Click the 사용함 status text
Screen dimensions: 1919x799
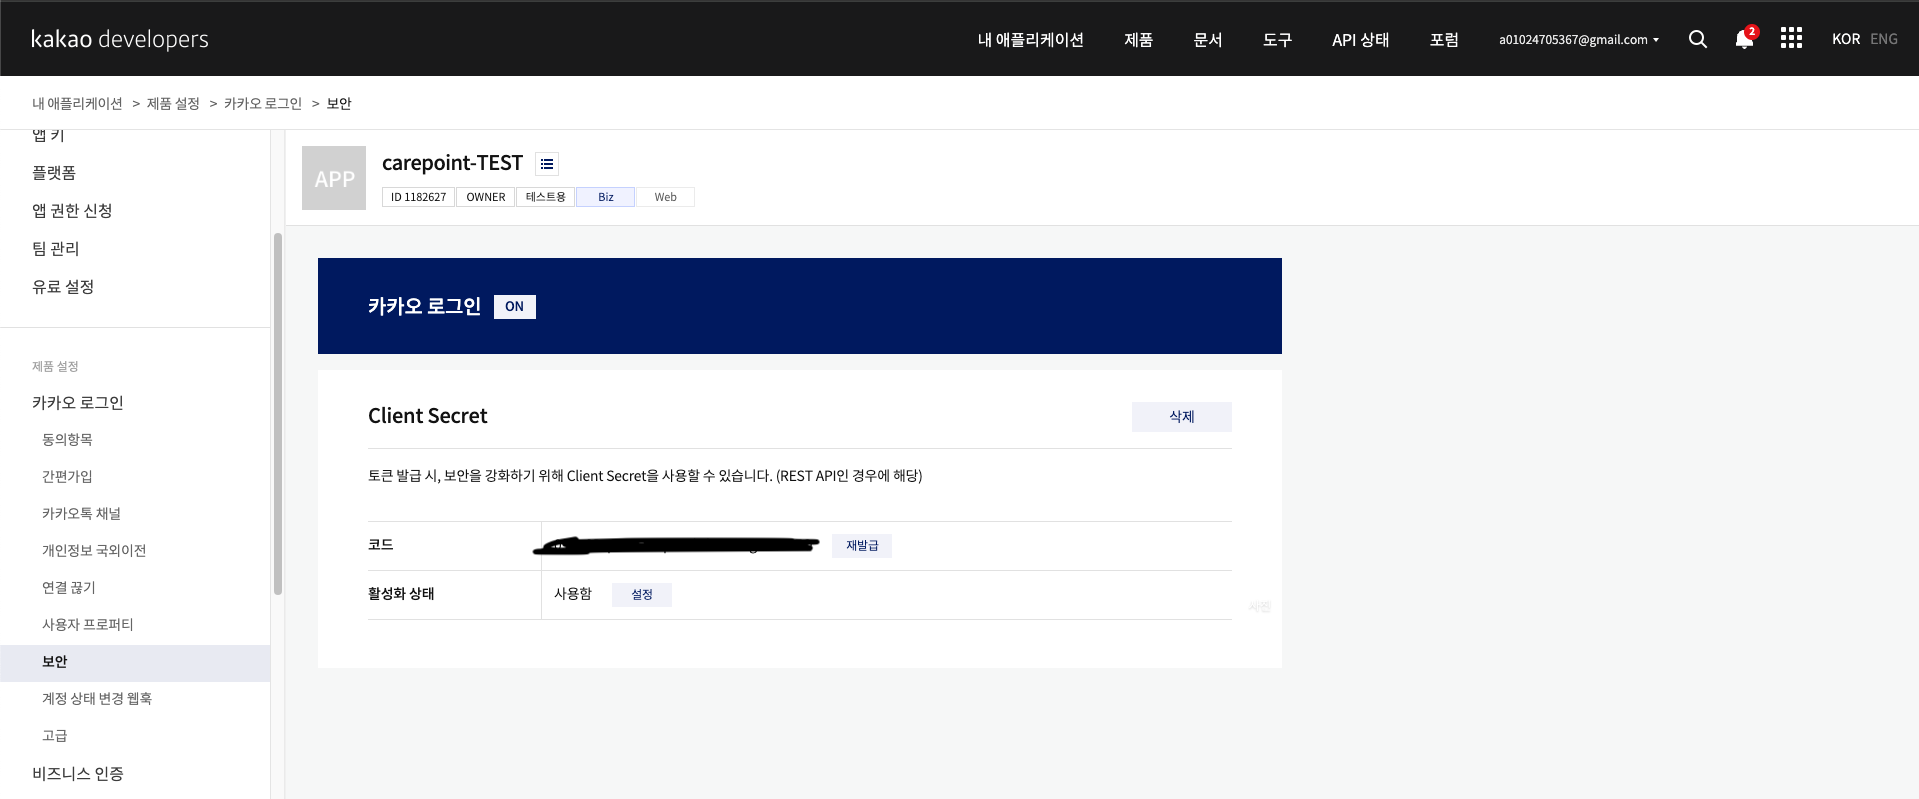(x=573, y=594)
